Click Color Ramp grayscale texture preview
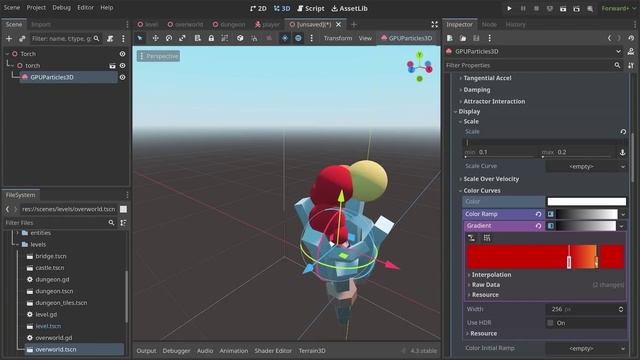640x360 pixels. point(586,214)
